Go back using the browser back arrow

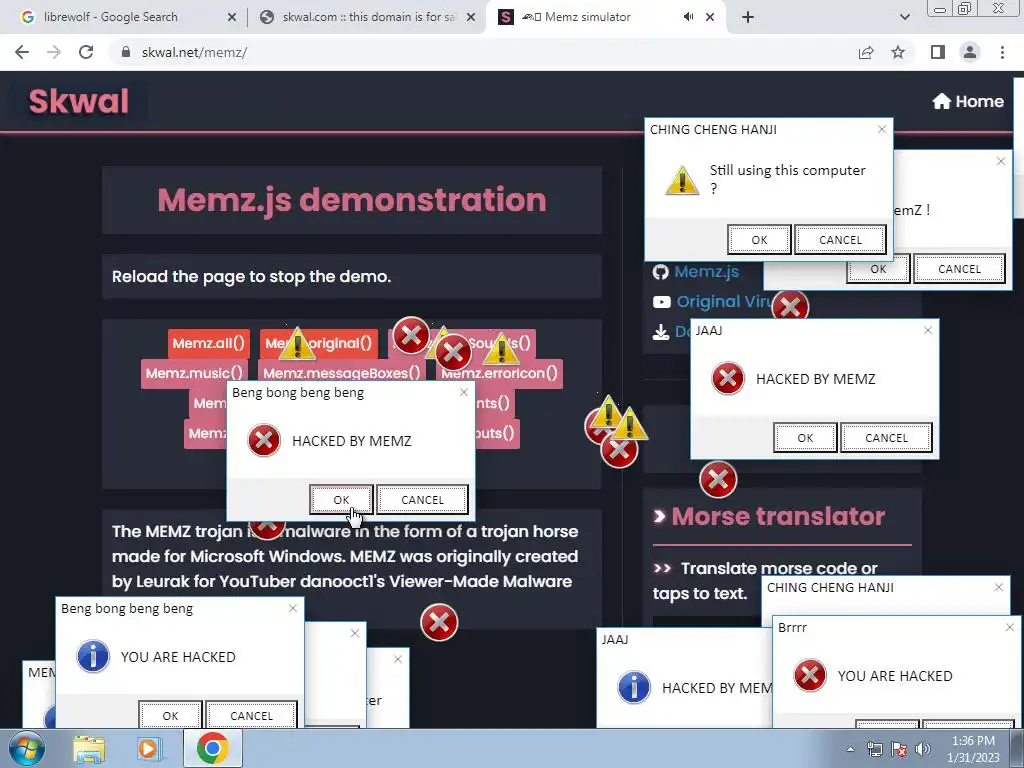pyautogui.click(x=22, y=52)
